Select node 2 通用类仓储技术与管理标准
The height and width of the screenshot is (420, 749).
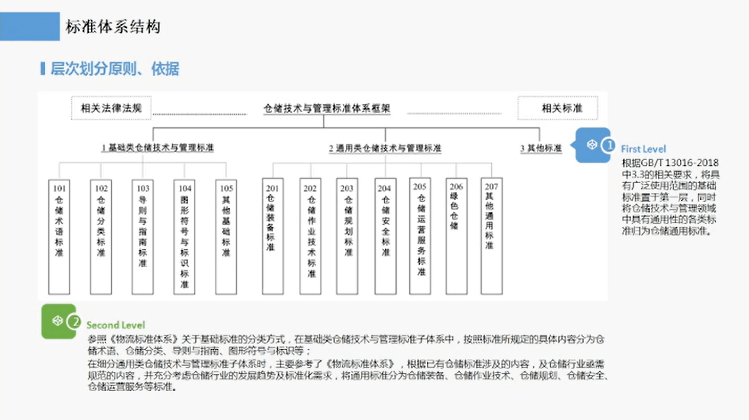[385, 149]
